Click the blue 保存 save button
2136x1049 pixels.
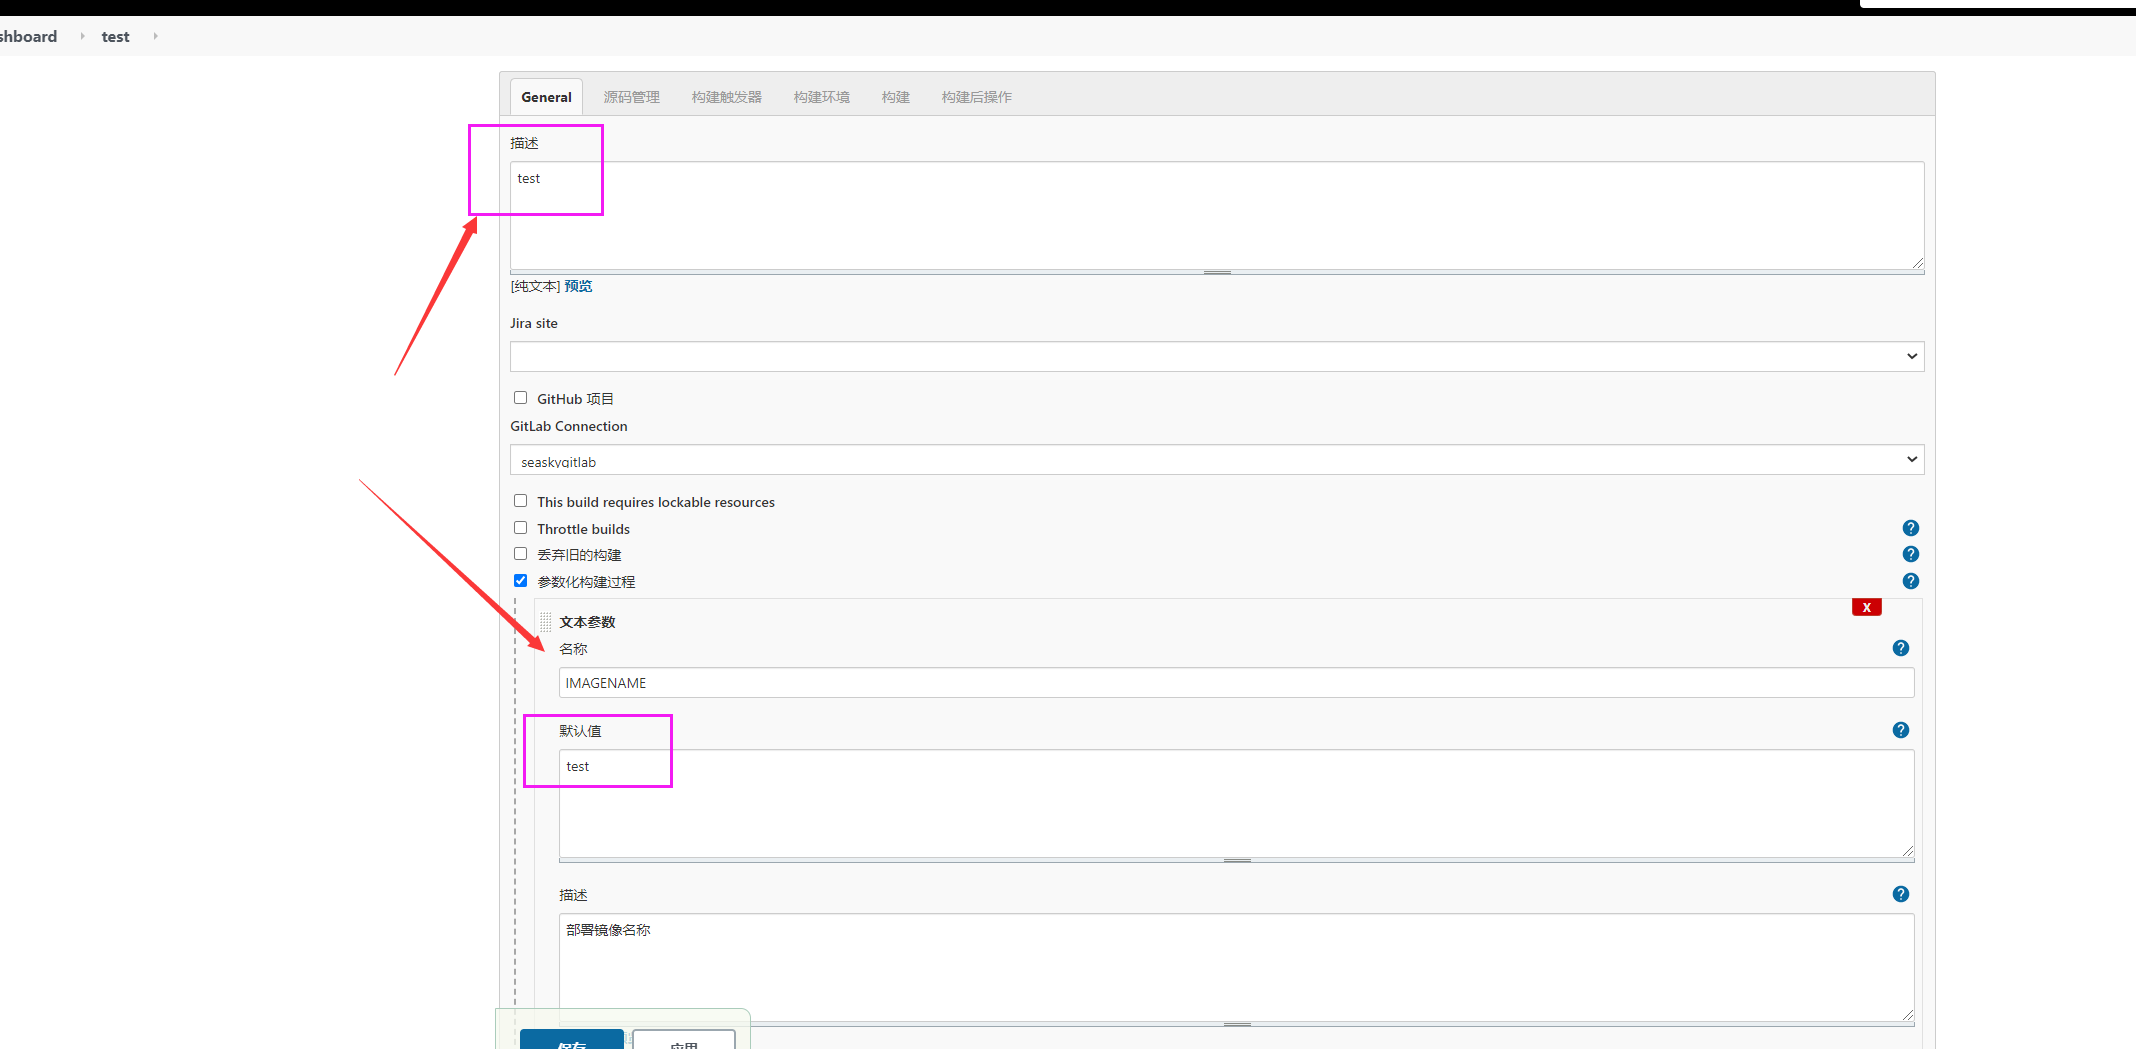[x=572, y=1040]
